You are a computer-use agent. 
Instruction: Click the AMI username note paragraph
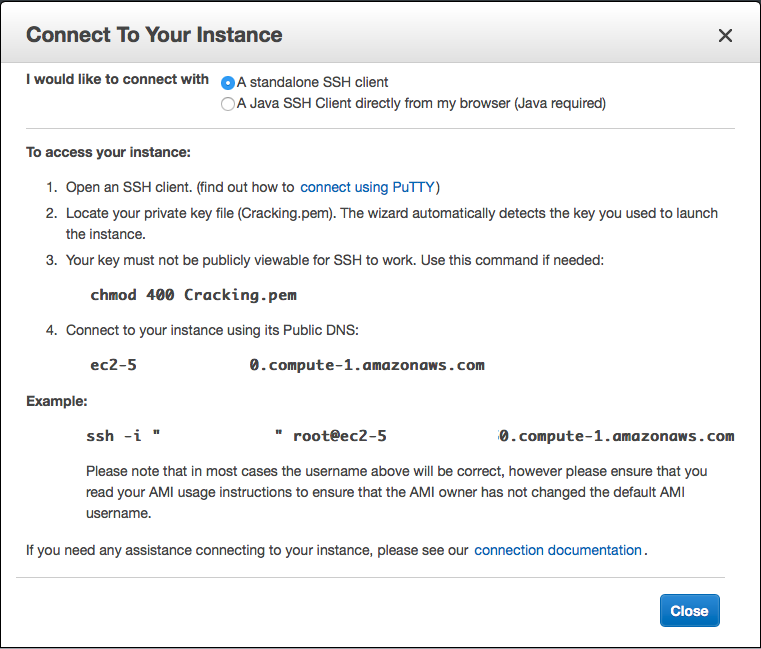click(398, 492)
